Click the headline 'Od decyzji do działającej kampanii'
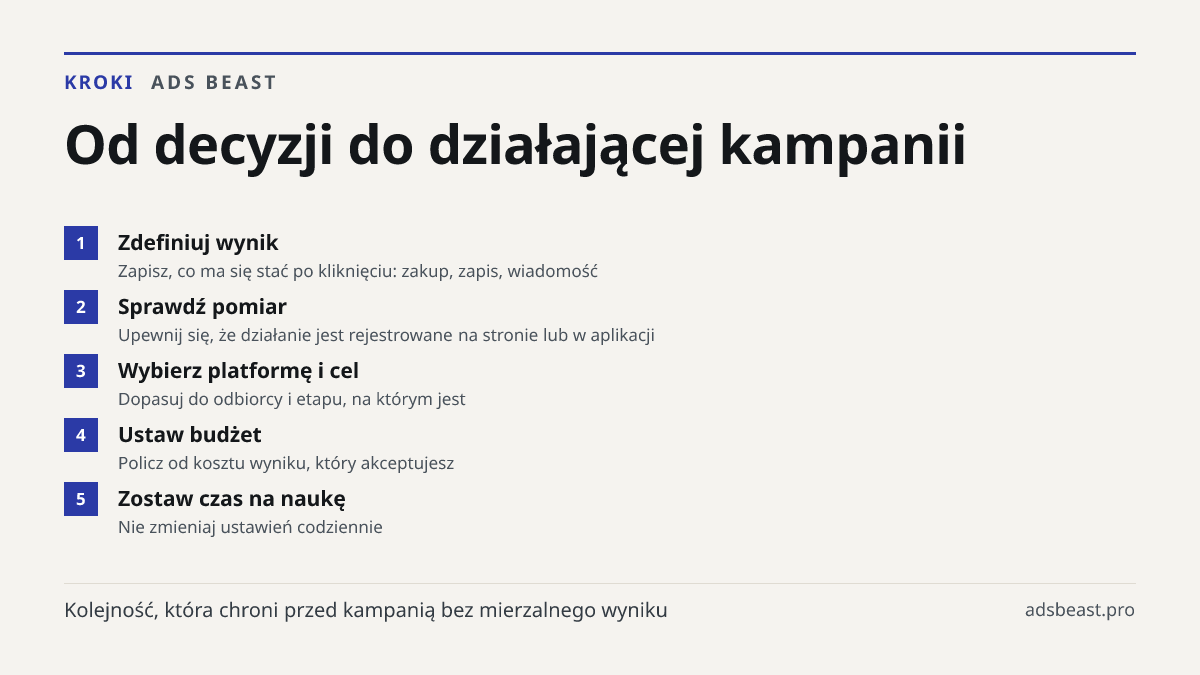 pos(515,146)
